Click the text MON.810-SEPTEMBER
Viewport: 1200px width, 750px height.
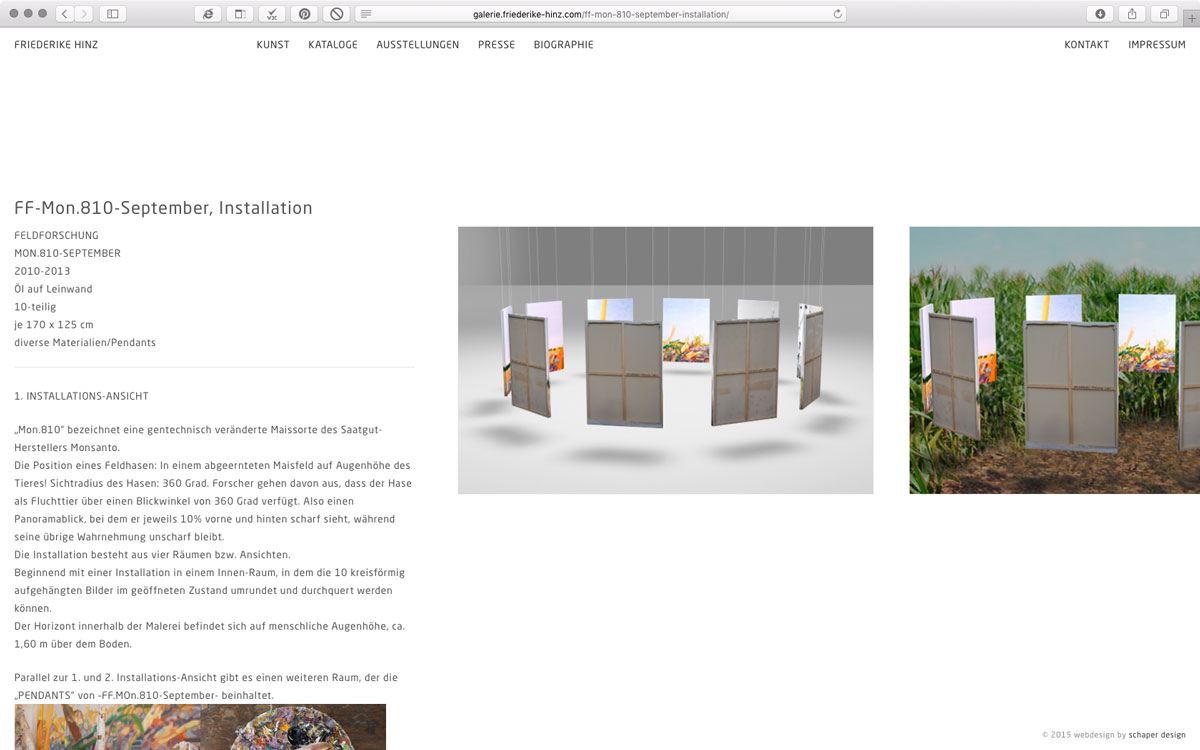[67, 253]
